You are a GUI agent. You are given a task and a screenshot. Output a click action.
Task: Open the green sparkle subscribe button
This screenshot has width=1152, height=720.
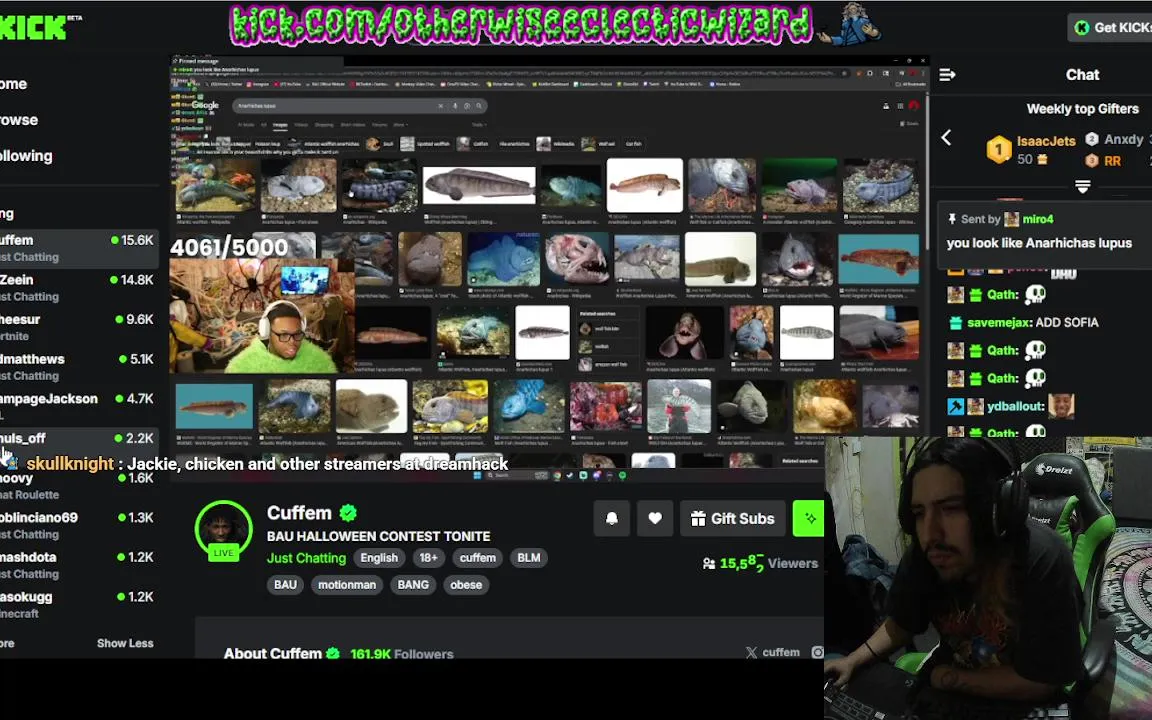click(809, 519)
